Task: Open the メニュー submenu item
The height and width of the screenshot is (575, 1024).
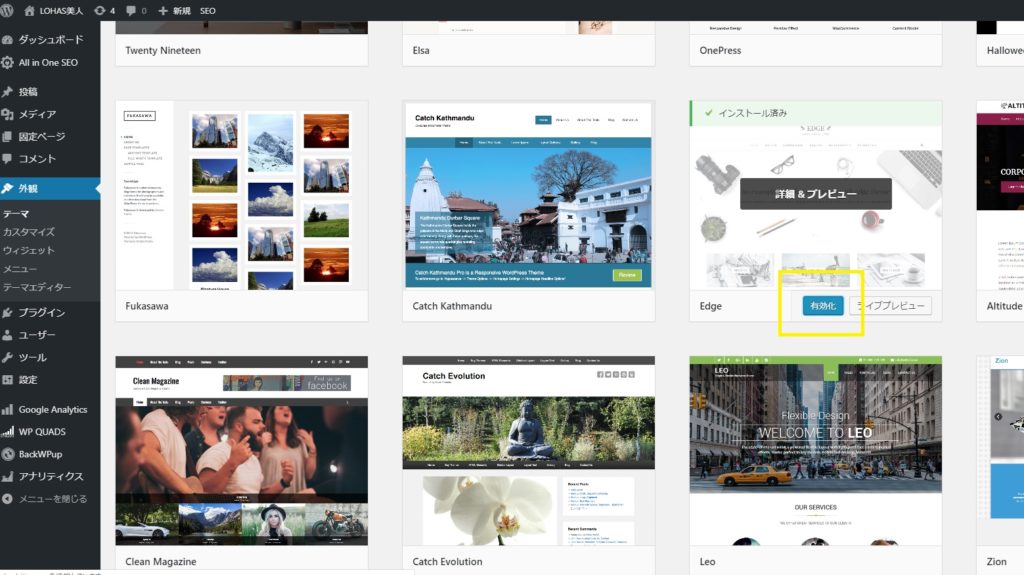Action: (x=20, y=269)
